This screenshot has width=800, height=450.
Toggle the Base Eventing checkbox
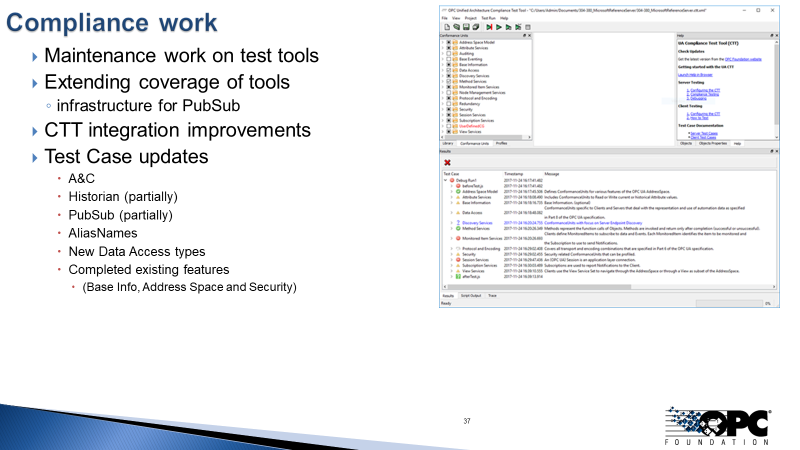click(449, 59)
